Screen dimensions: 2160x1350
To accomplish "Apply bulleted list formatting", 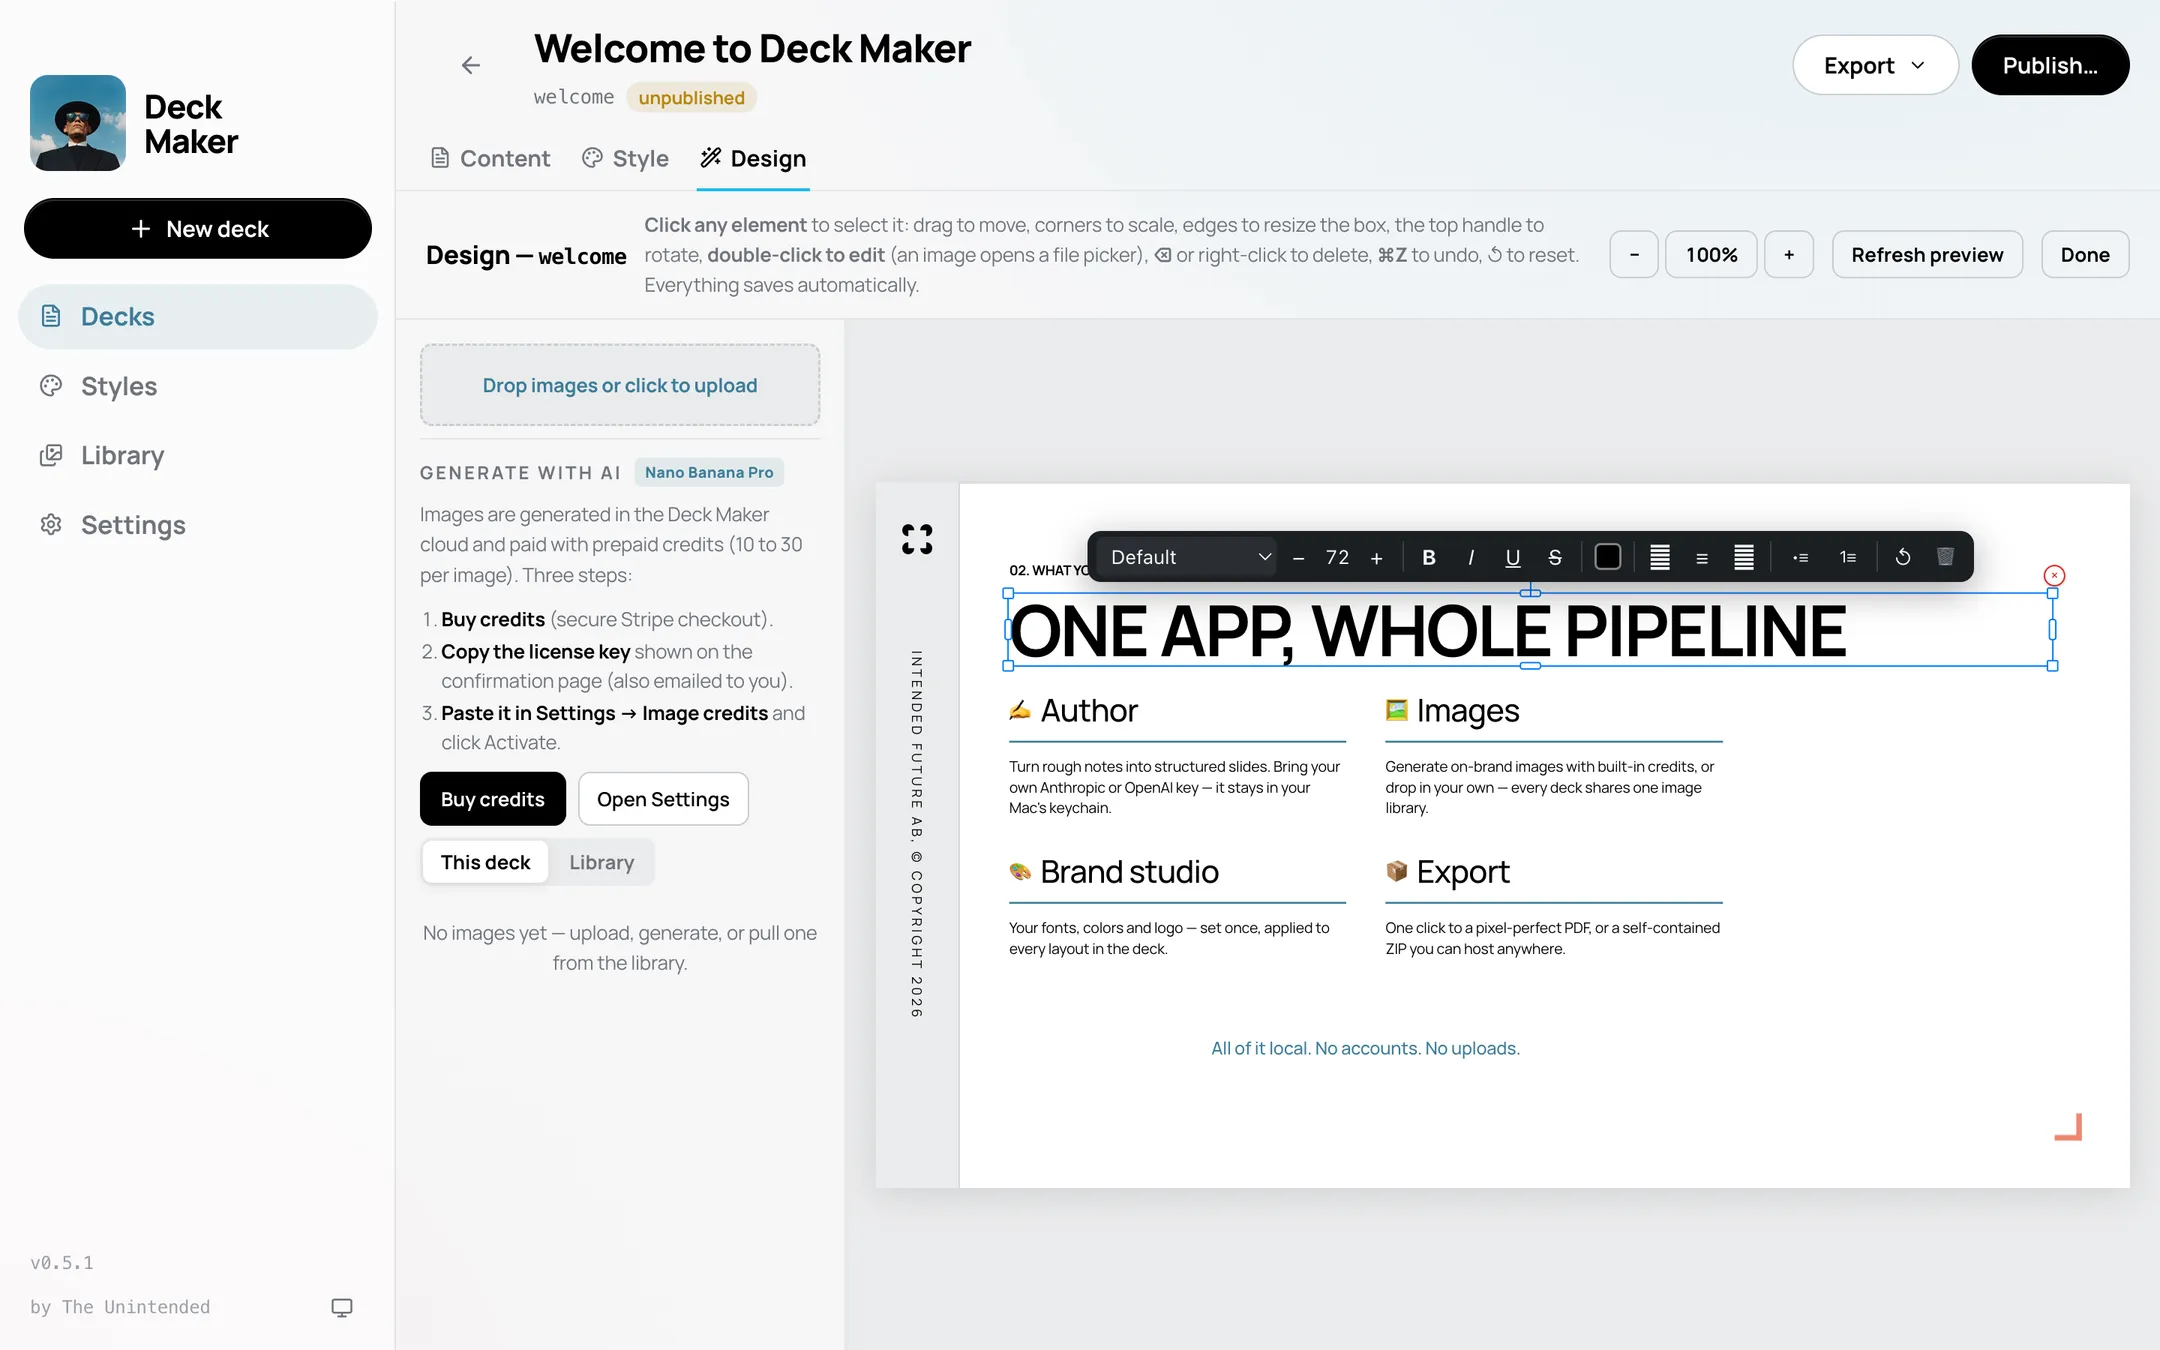I will tap(1800, 557).
